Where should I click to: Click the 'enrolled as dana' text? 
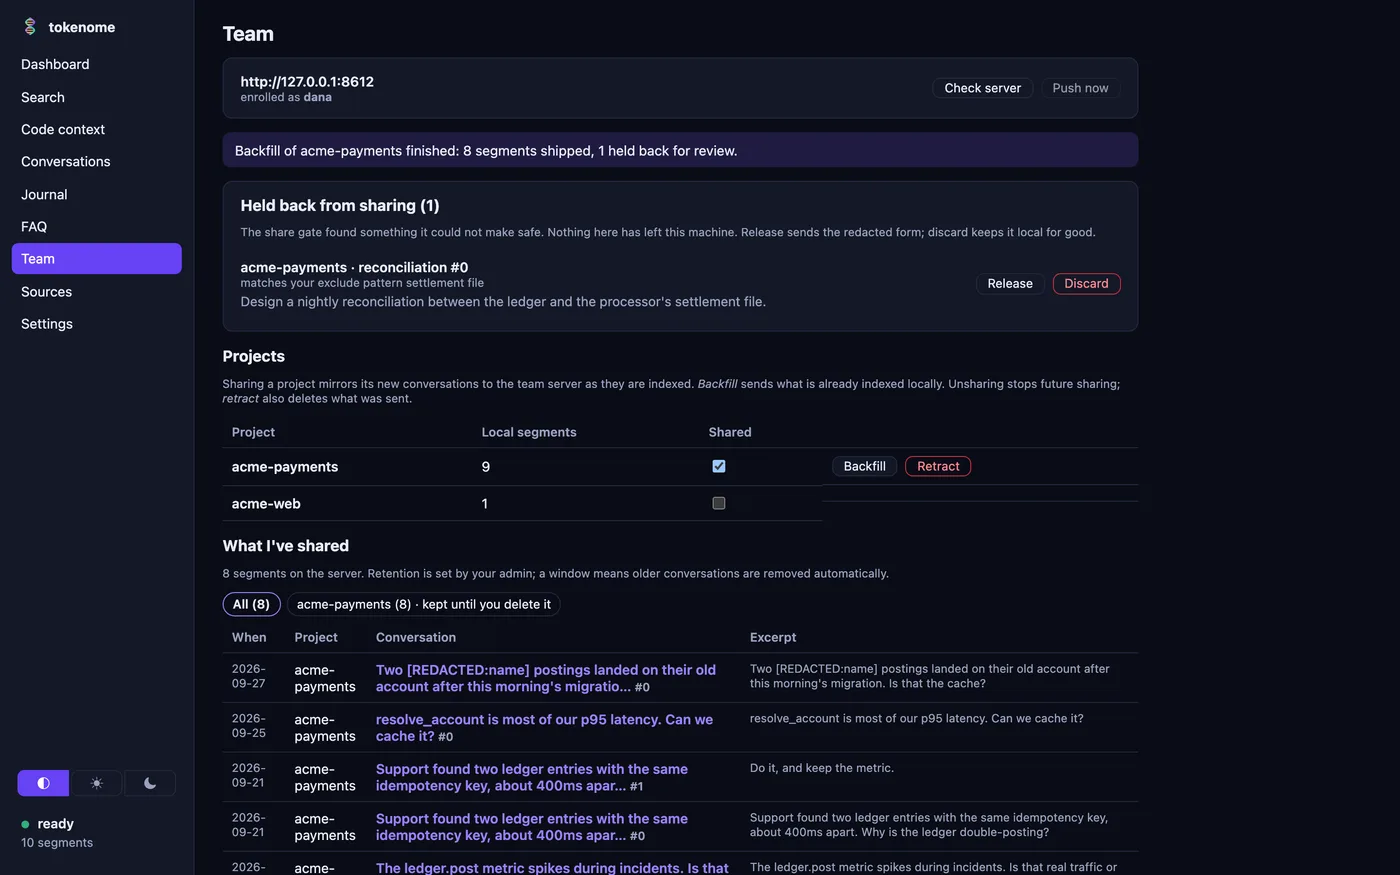[286, 97]
